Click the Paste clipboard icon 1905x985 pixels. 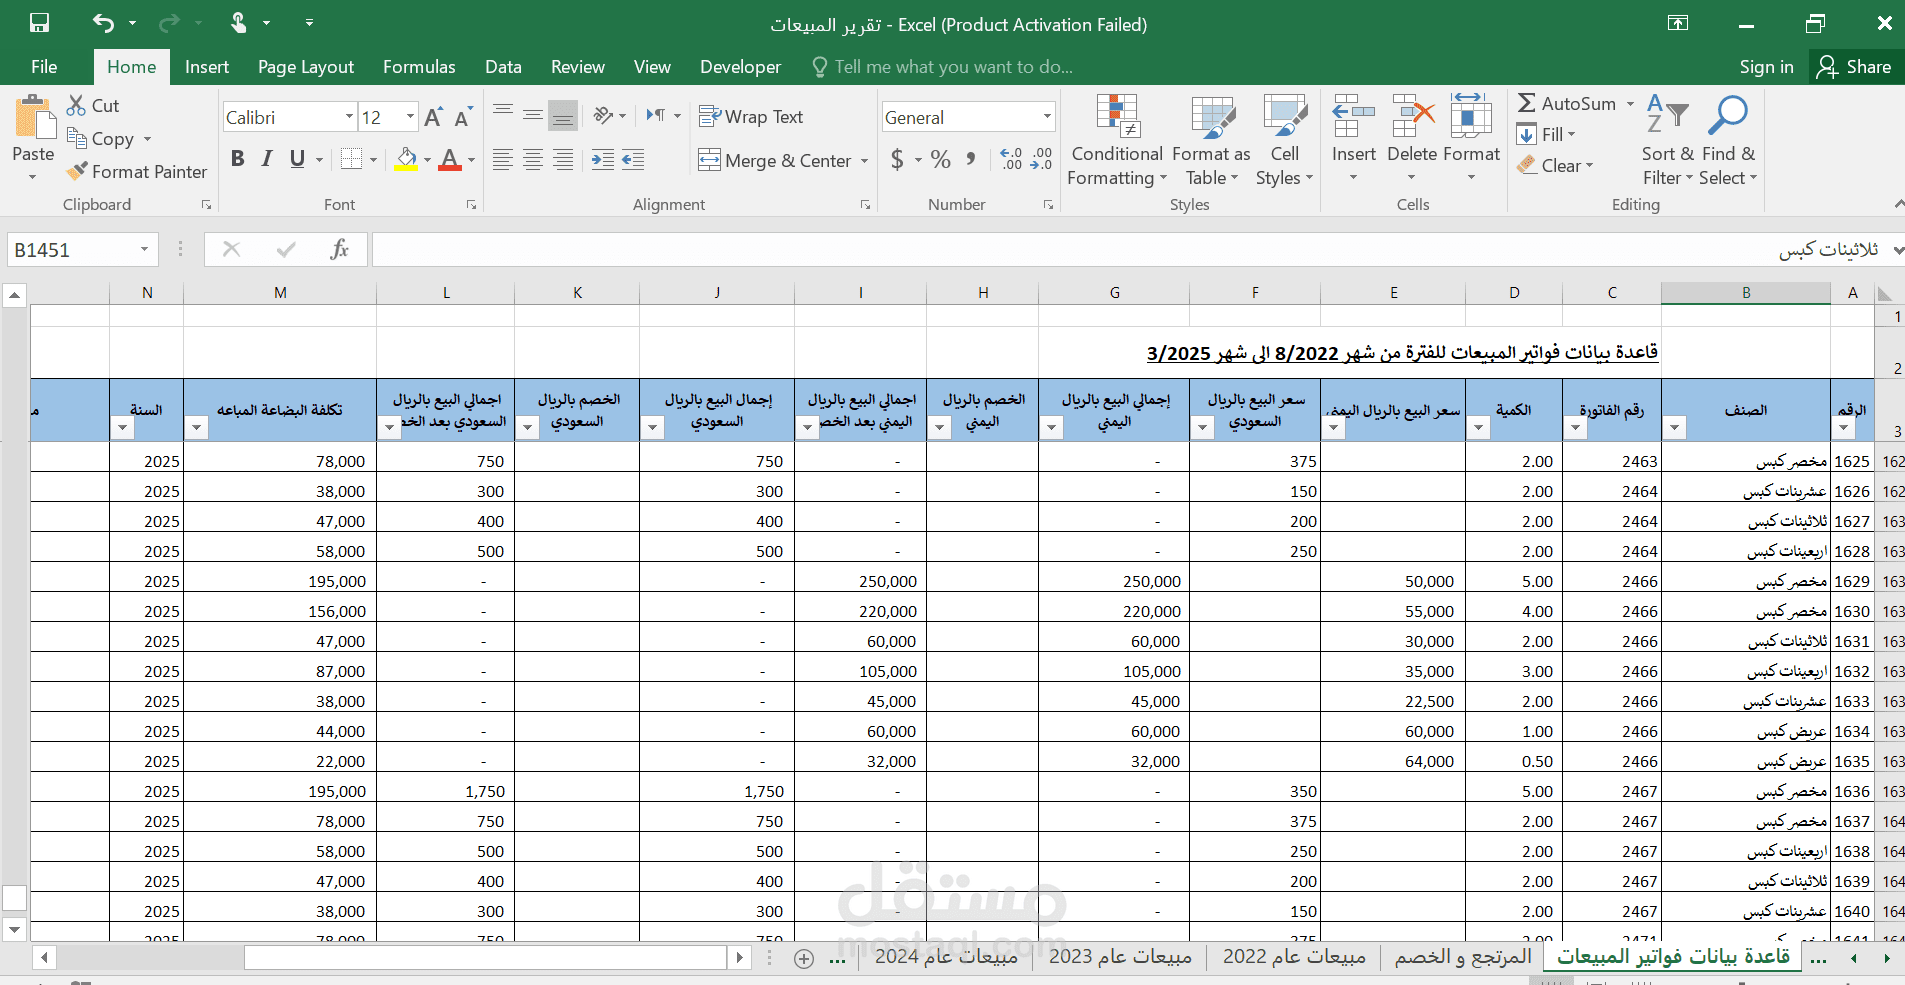click(34, 118)
